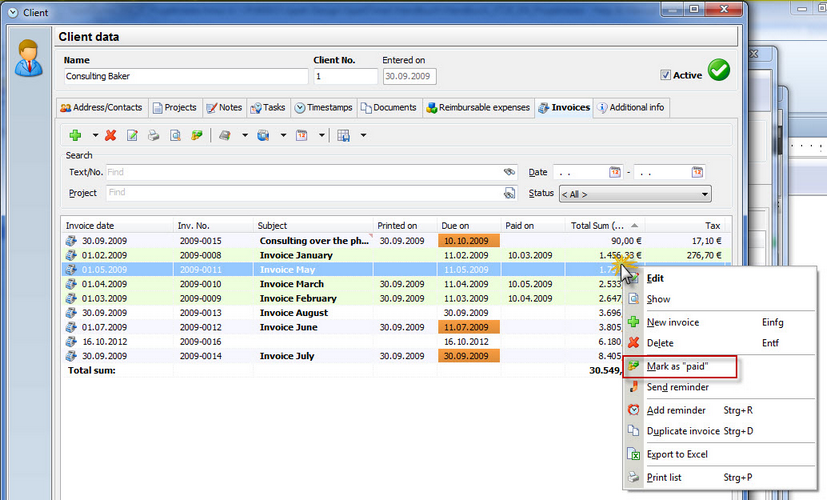
Task: Select Export to Excel menu entry
Action: [720, 454]
